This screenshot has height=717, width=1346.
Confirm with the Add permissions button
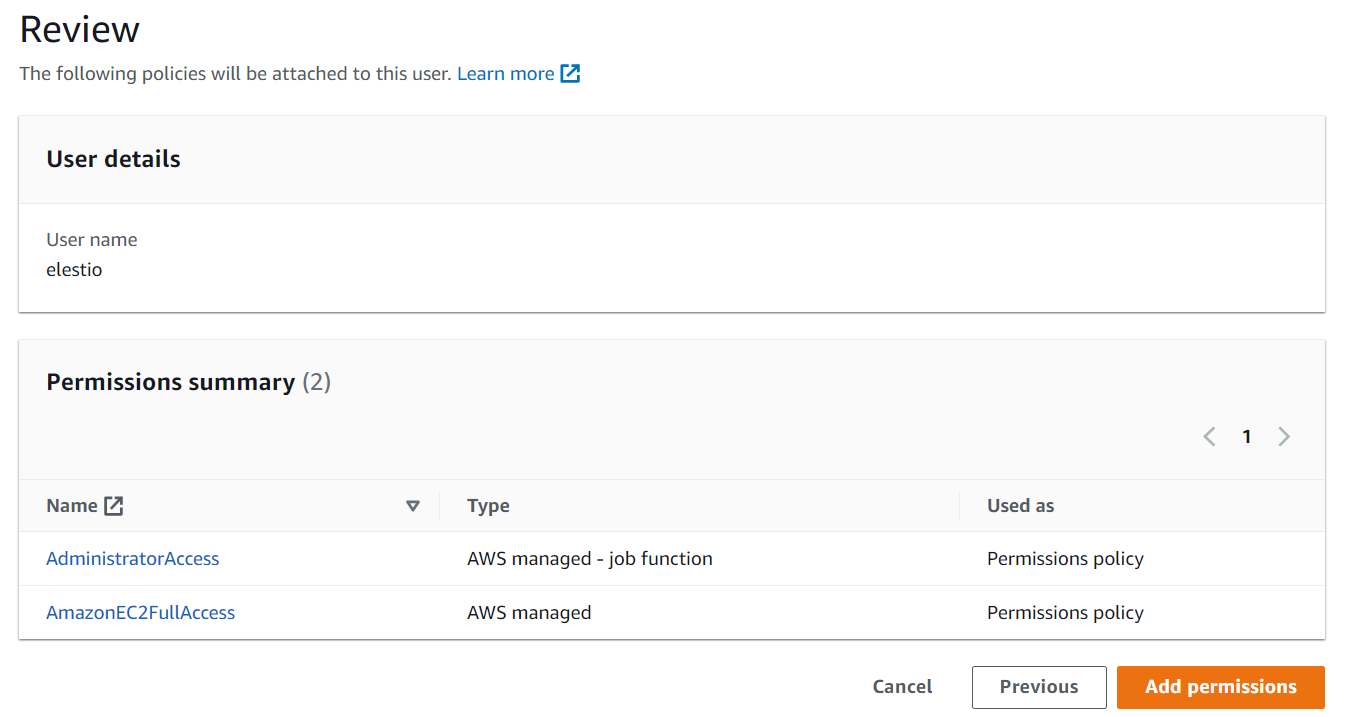click(x=1220, y=687)
